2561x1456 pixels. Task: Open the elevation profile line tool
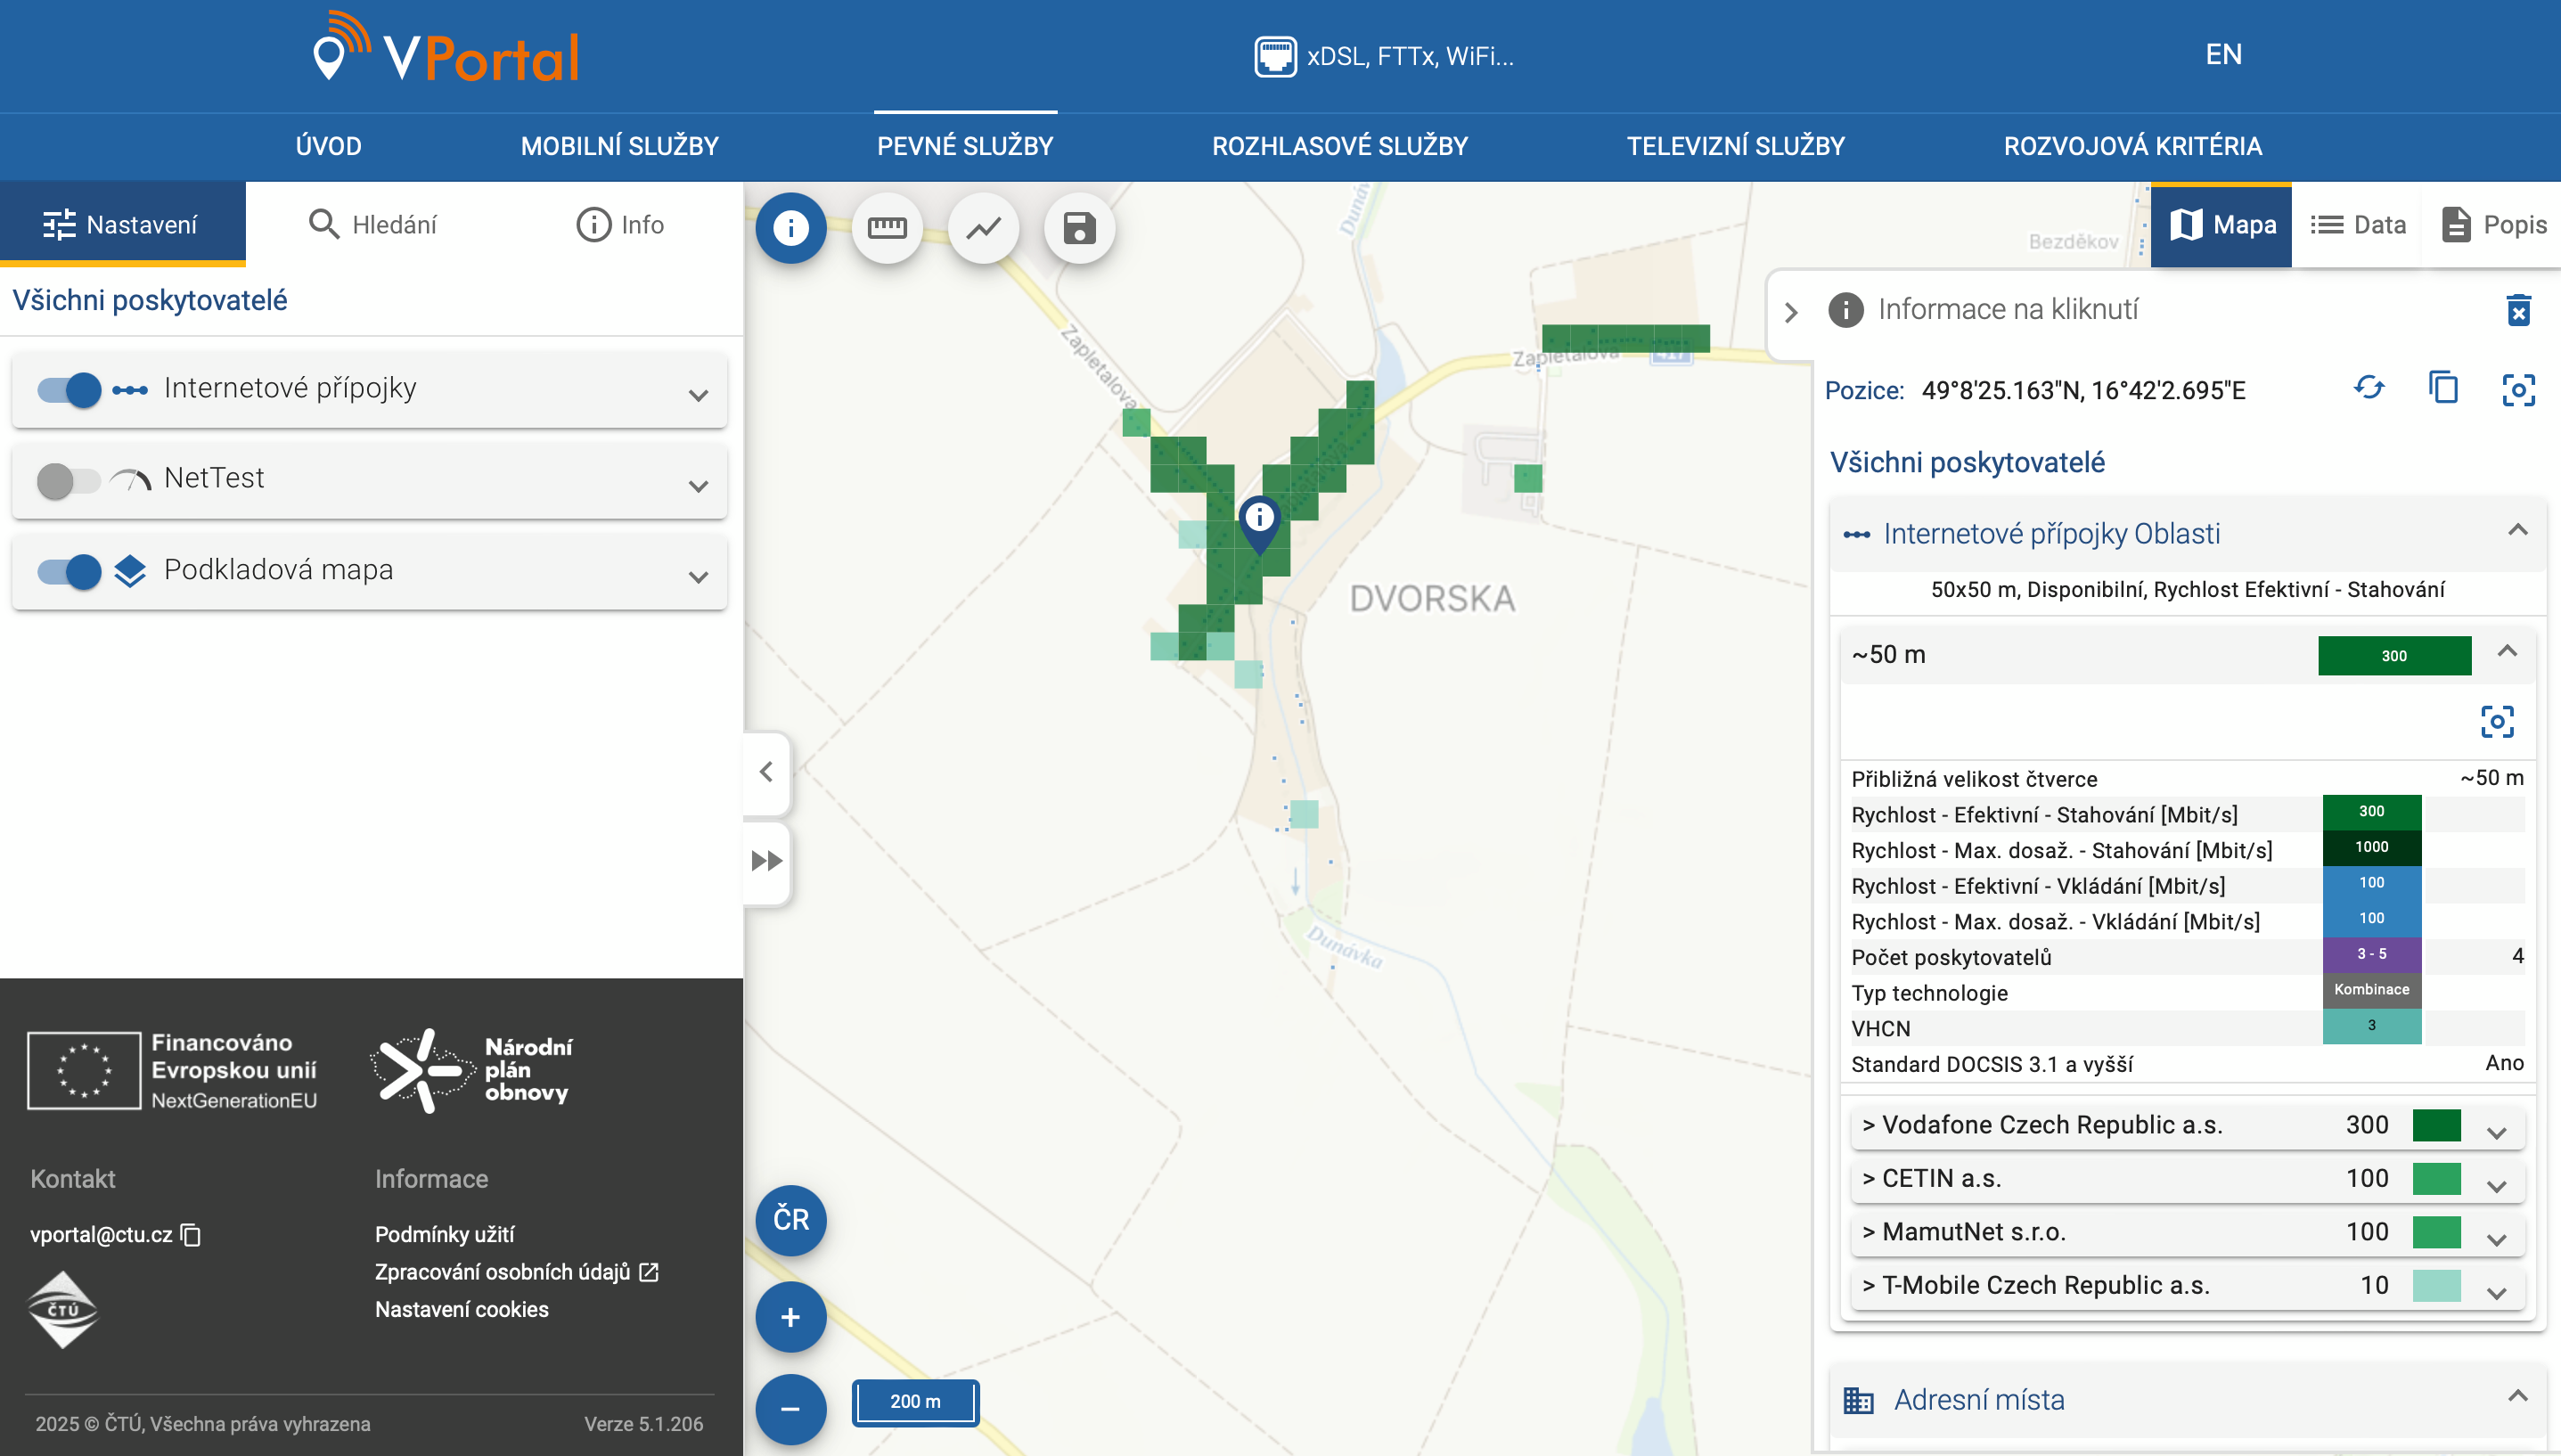tap(983, 228)
